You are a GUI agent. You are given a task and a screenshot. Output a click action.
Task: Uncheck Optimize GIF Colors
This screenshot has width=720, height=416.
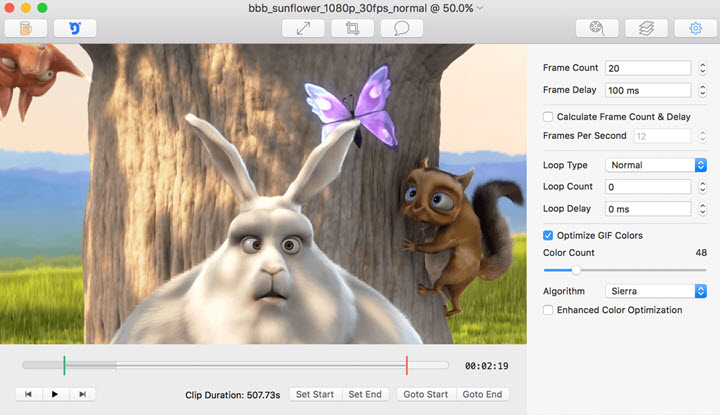click(x=548, y=236)
